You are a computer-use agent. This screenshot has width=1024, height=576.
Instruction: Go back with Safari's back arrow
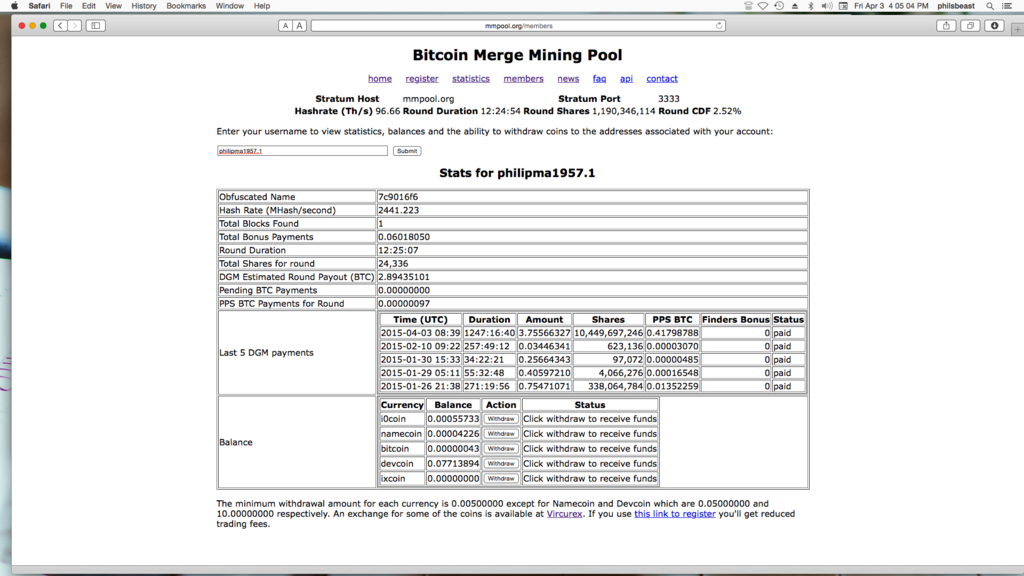pyautogui.click(x=60, y=25)
